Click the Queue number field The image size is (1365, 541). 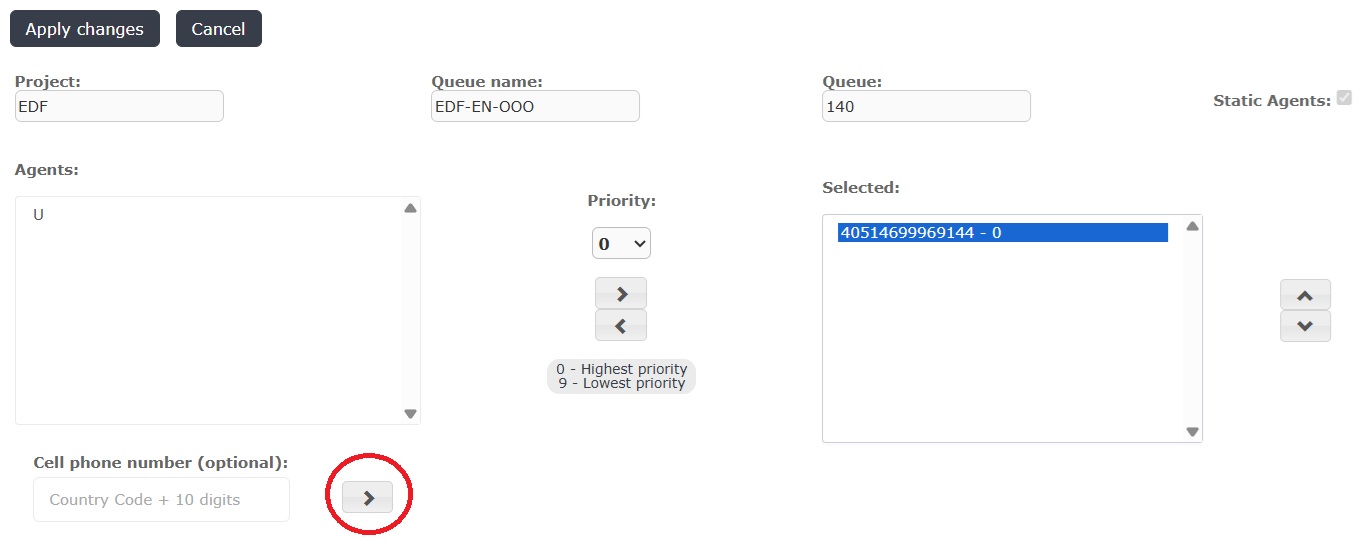[x=926, y=106]
